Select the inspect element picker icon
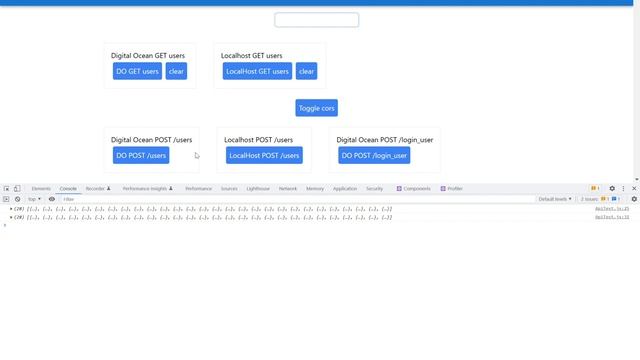 7,189
